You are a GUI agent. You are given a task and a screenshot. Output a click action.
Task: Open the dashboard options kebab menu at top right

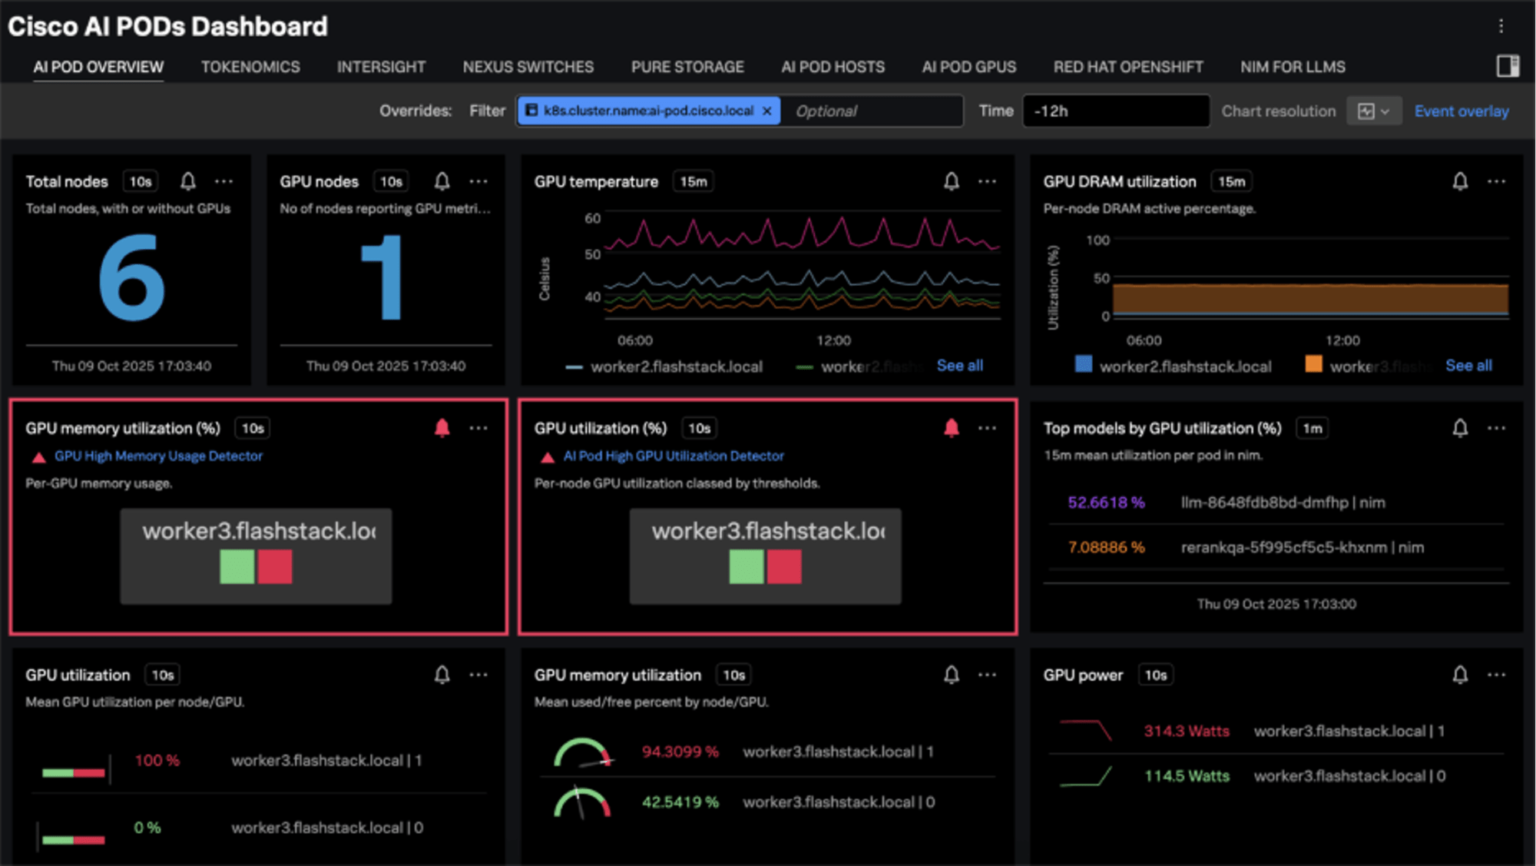point(1500,26)
